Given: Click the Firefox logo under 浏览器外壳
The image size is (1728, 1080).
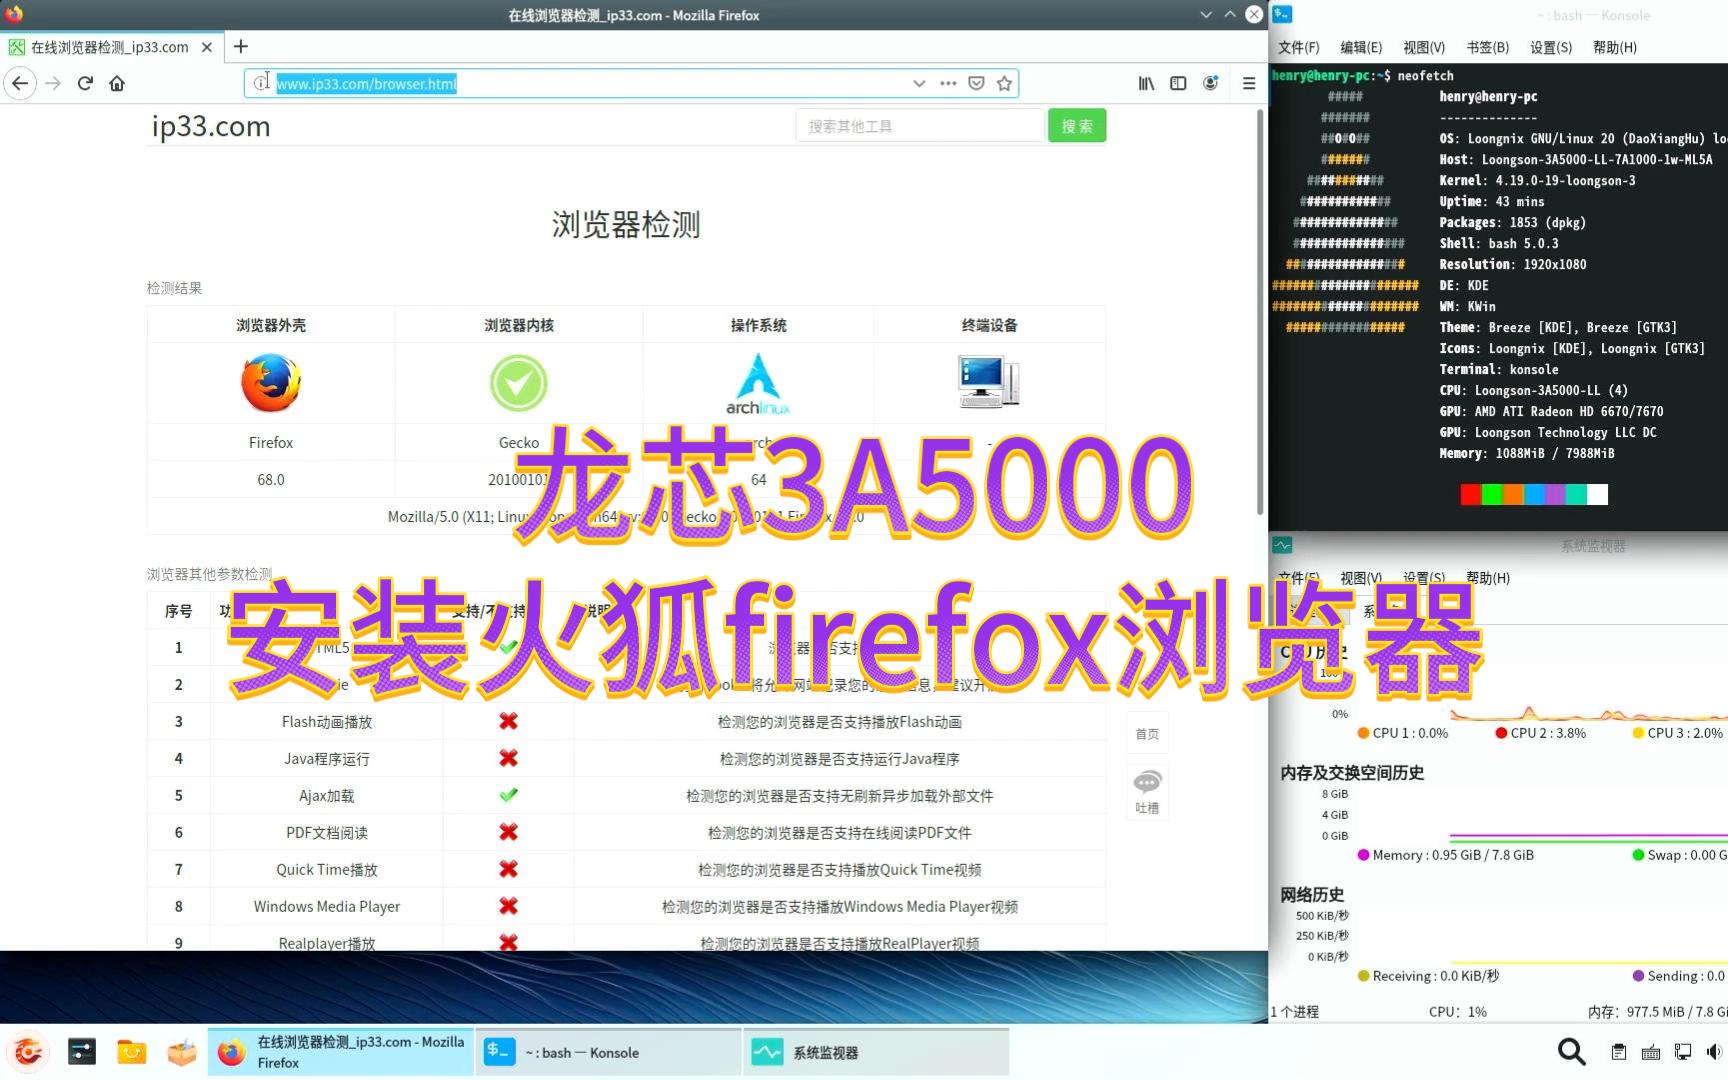Looking at the screenshot, I should [x=271, y=382].
